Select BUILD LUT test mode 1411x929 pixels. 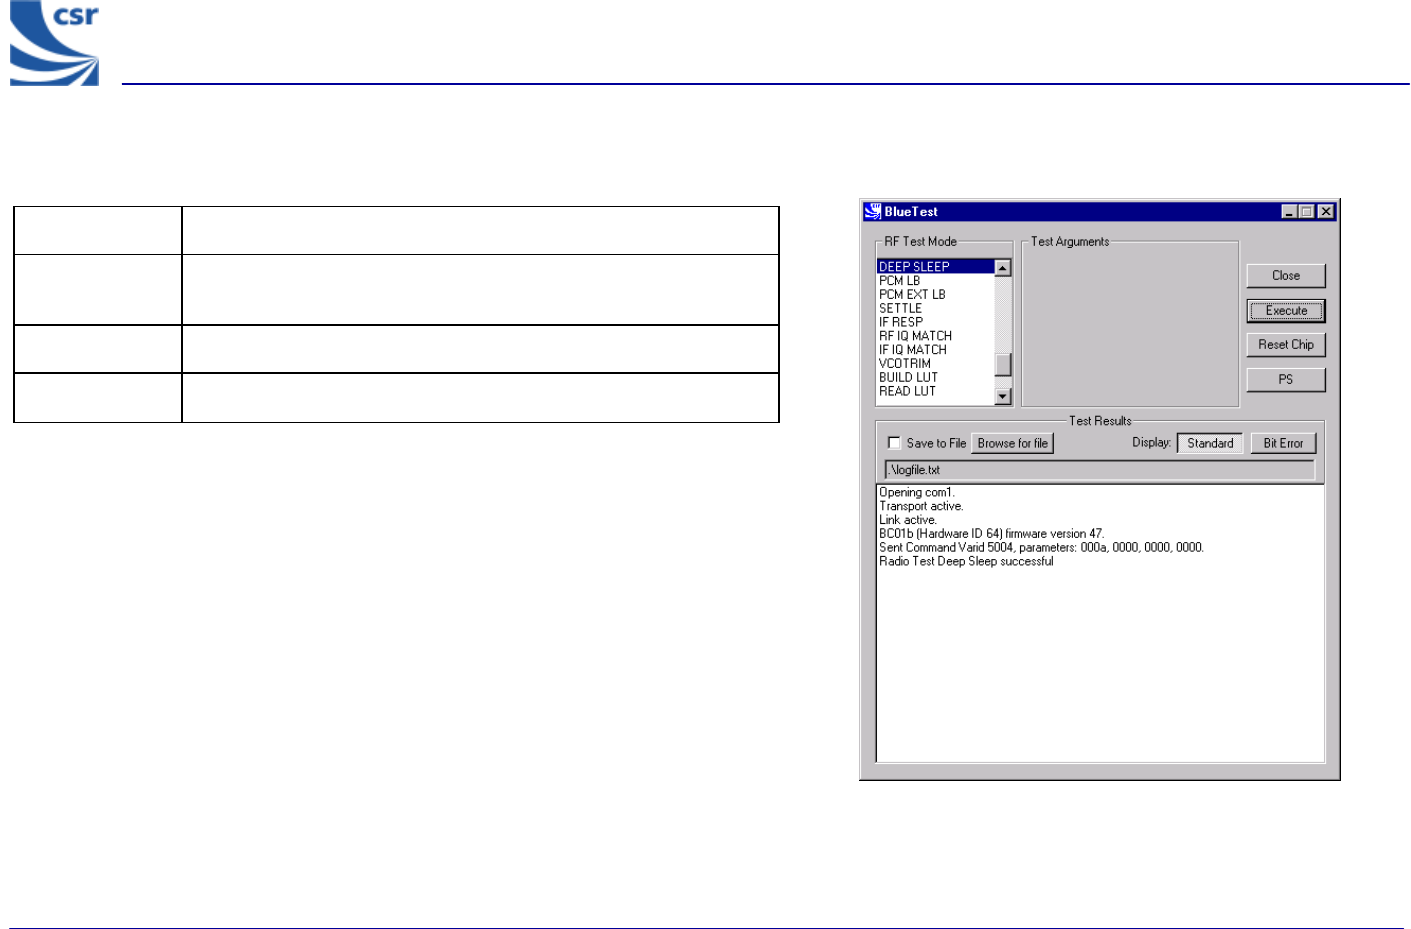point(935,378)
